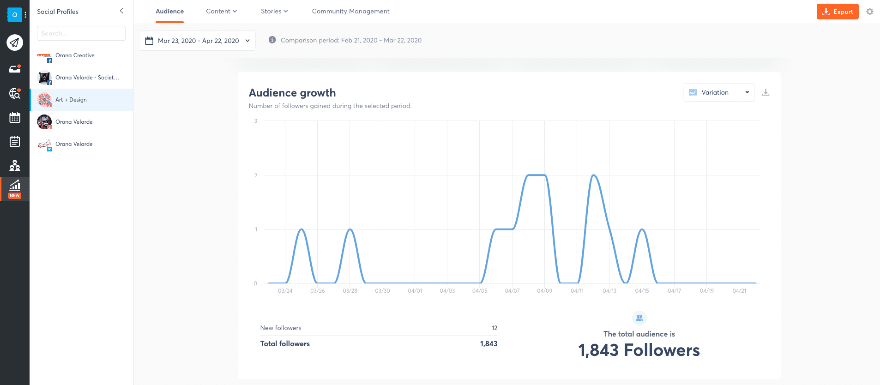Open the date range picker Mar 23 - Apr 22
The height and width of the screenshot is (385, 880).
pos(198,40)
